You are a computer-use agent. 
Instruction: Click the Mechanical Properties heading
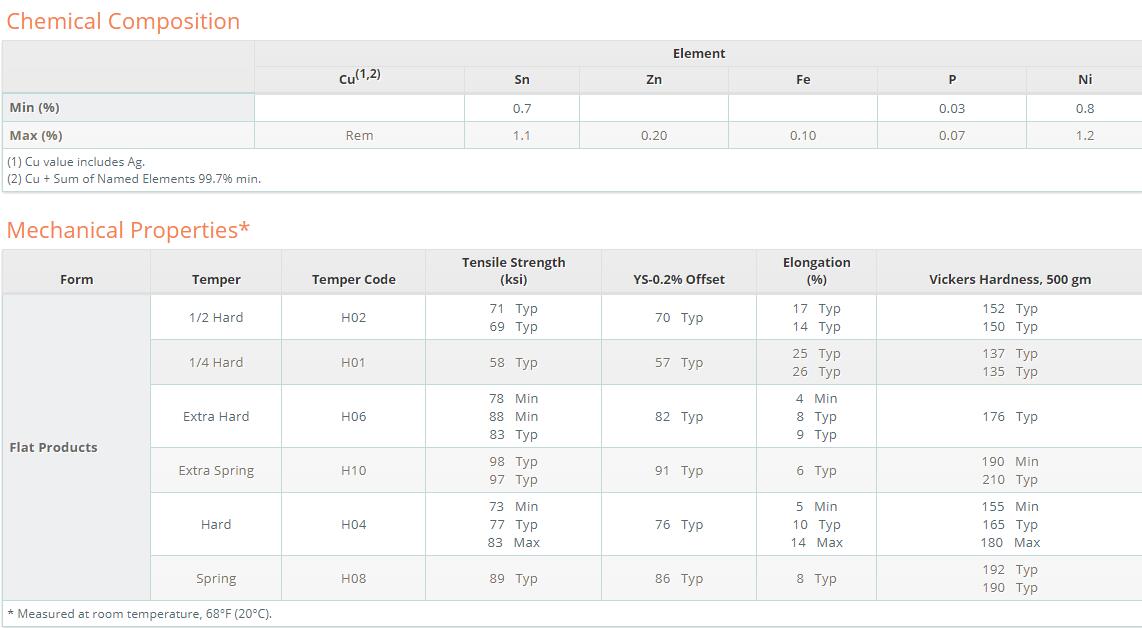point(128,230)
